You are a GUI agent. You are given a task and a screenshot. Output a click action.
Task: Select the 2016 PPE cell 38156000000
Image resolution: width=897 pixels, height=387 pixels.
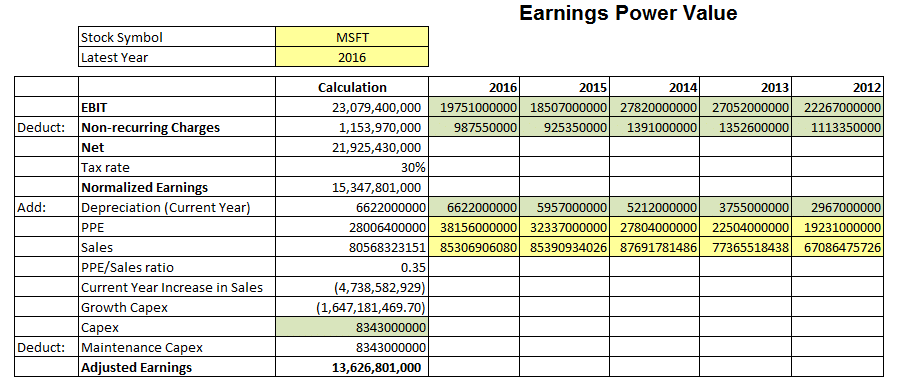tap(474, 227)
